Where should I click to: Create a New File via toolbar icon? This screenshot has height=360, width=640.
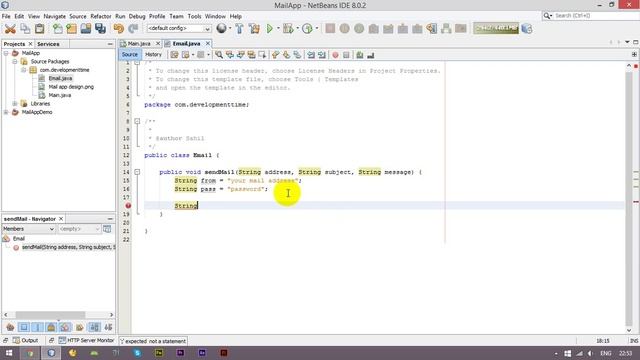(58, 29)
